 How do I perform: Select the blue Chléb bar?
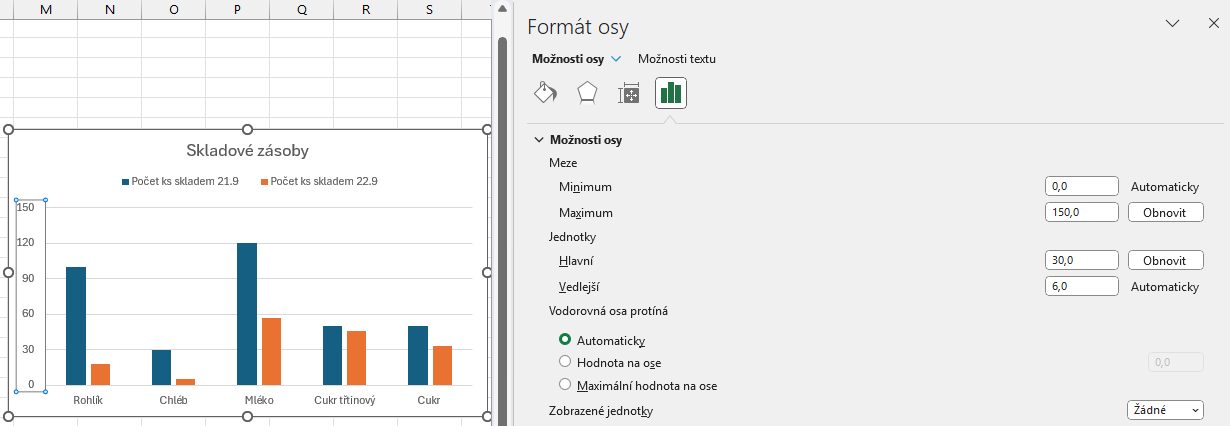click(x=161, y=367)
